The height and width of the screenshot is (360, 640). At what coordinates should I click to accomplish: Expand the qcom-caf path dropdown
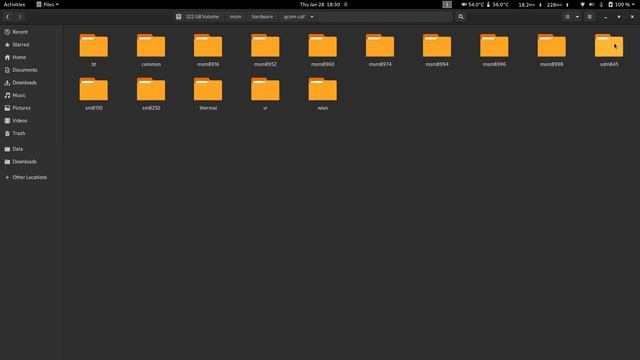point(312,17)
